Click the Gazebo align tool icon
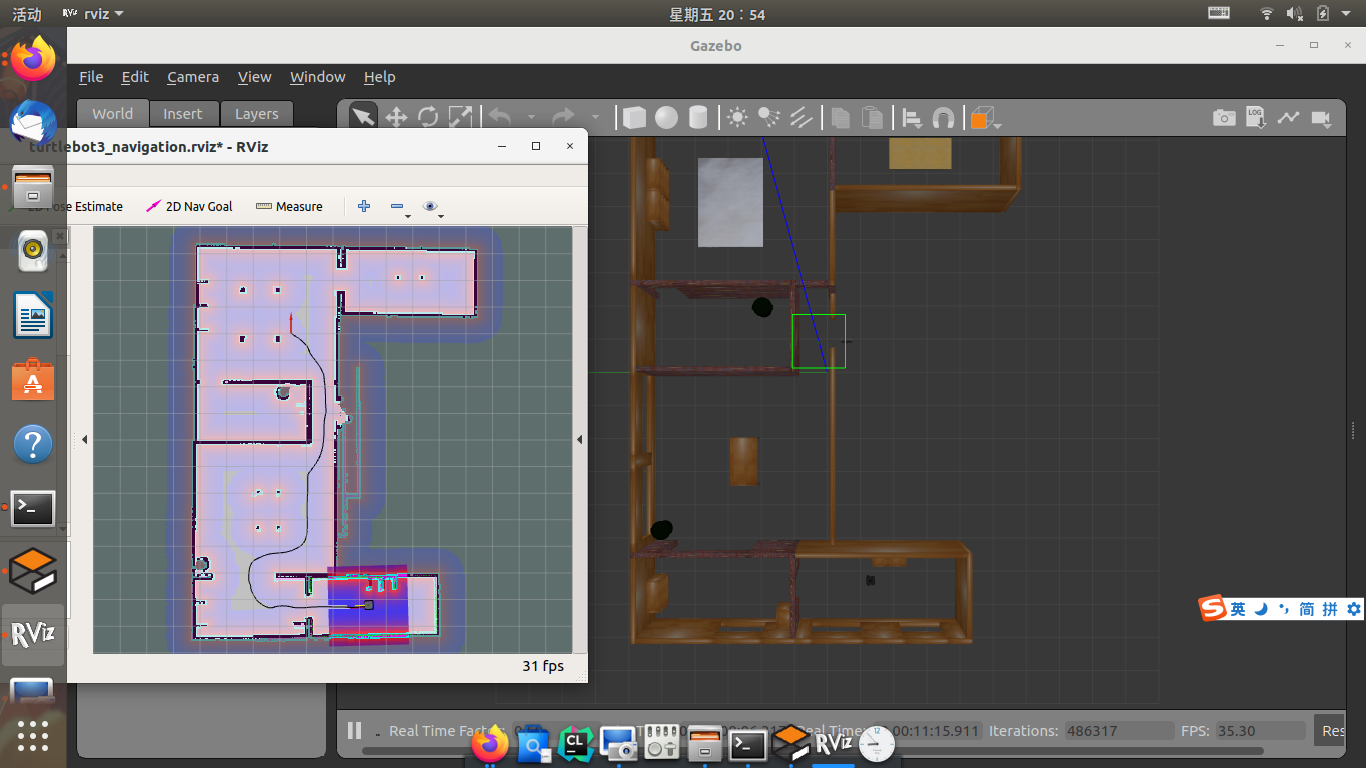 coord(912,118)
